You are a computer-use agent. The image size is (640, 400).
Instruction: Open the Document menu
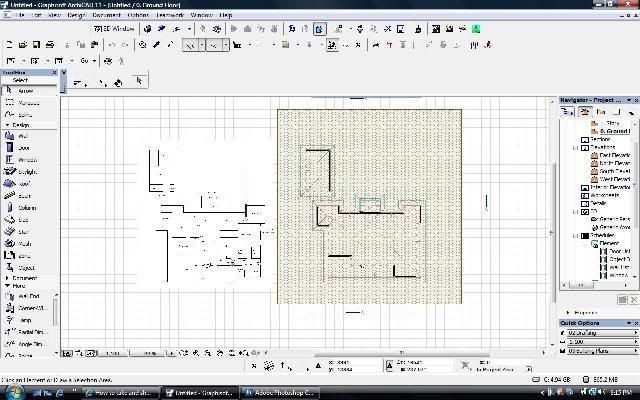(x=107, y=15)
